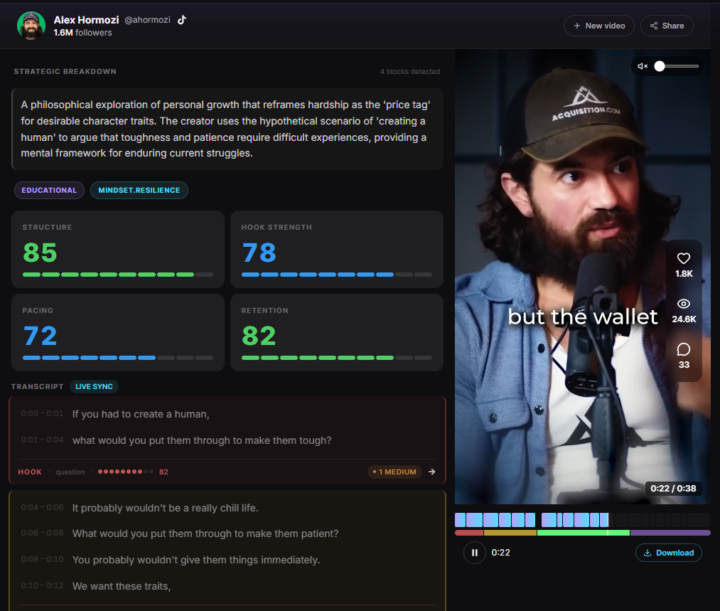Select line "It probably wouldn't be a really chill life."

tap(165, 508)
